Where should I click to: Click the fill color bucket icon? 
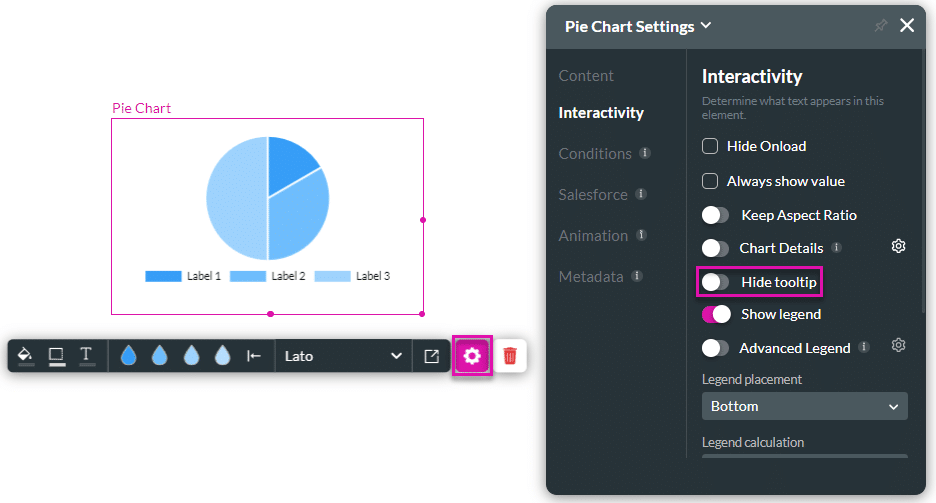coord(26,355)
